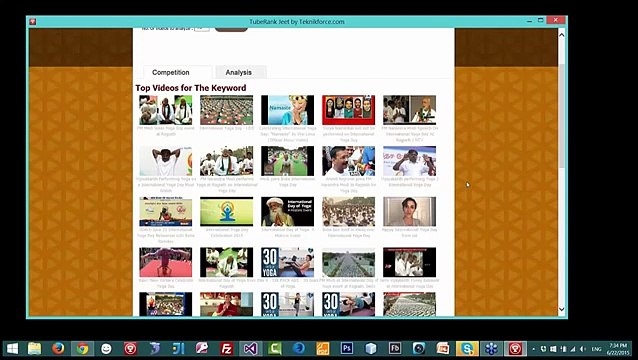Click the scrollbar up arrow in TubeRank window
638x360 pixels.
point(562,35)
